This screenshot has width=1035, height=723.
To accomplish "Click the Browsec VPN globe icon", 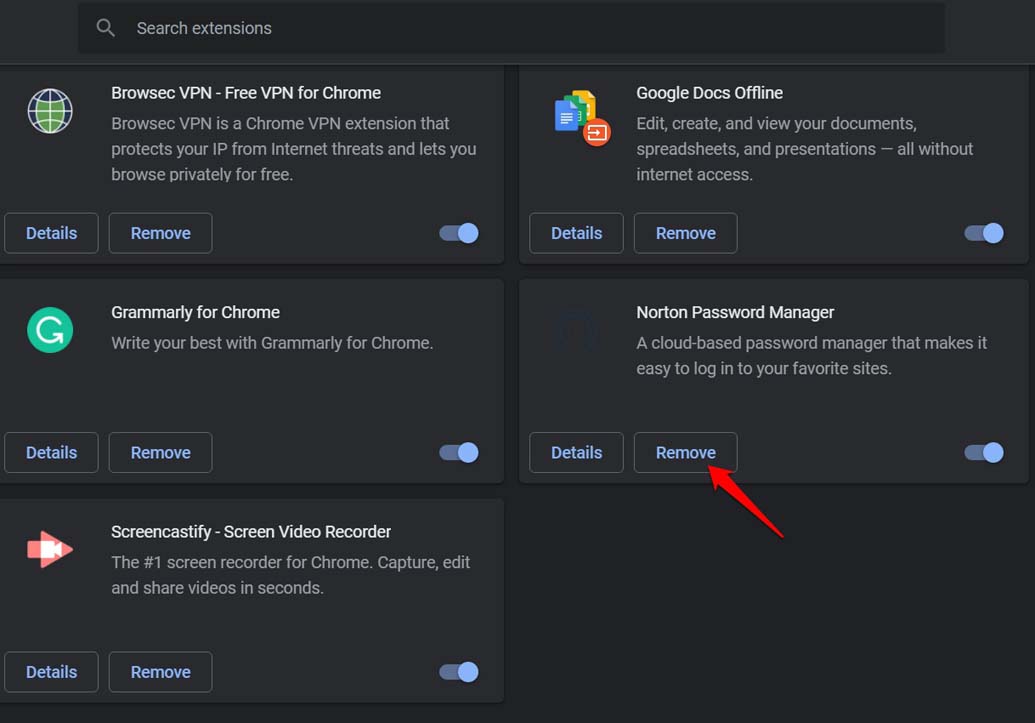I will click(49, 111).
